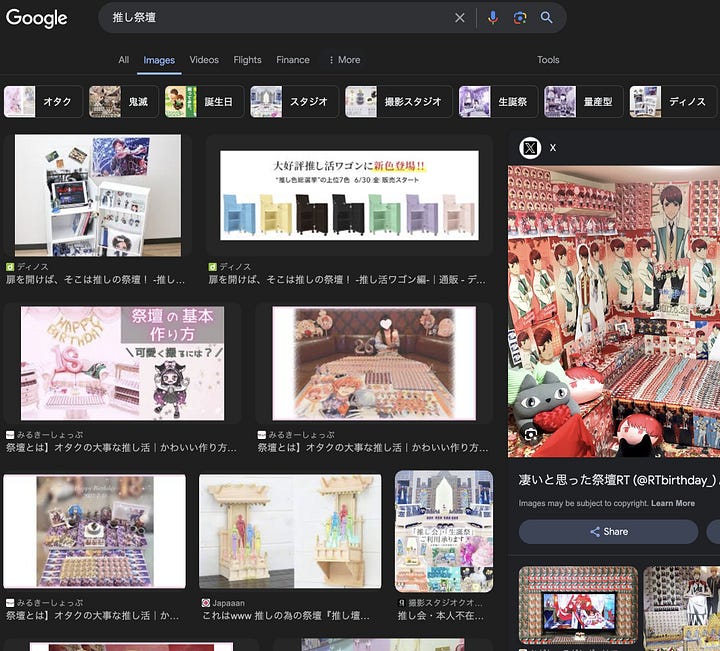720x651 pixels.
Task: Switch to the All tab
Action: click(x=124, y=60)
